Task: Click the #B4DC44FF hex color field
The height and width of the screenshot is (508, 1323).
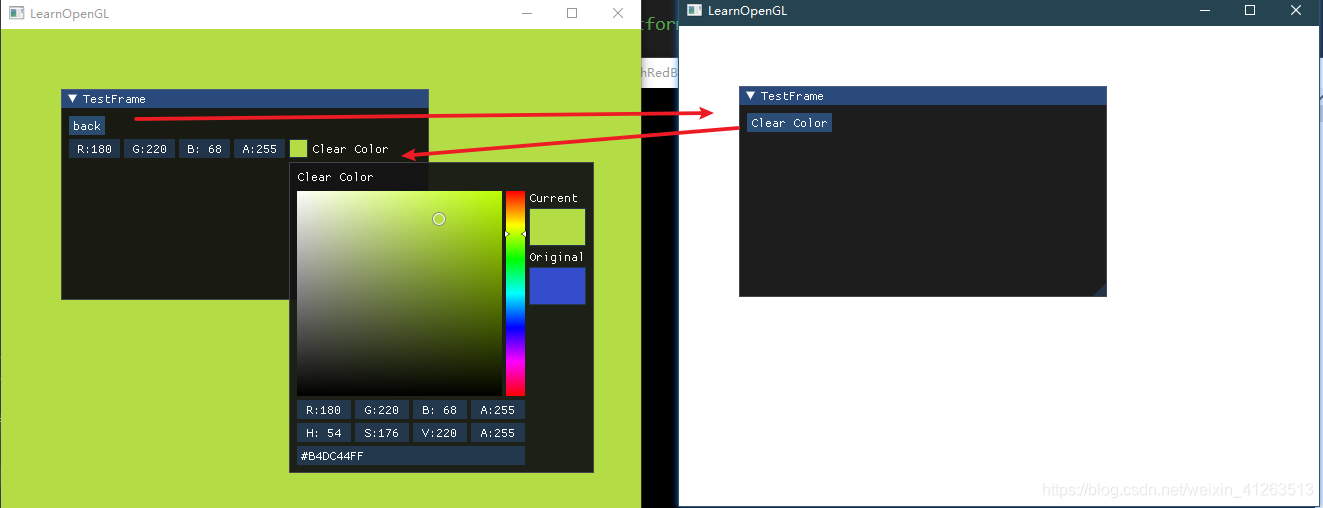Action: pyautogui.click(x=411, y=456)
